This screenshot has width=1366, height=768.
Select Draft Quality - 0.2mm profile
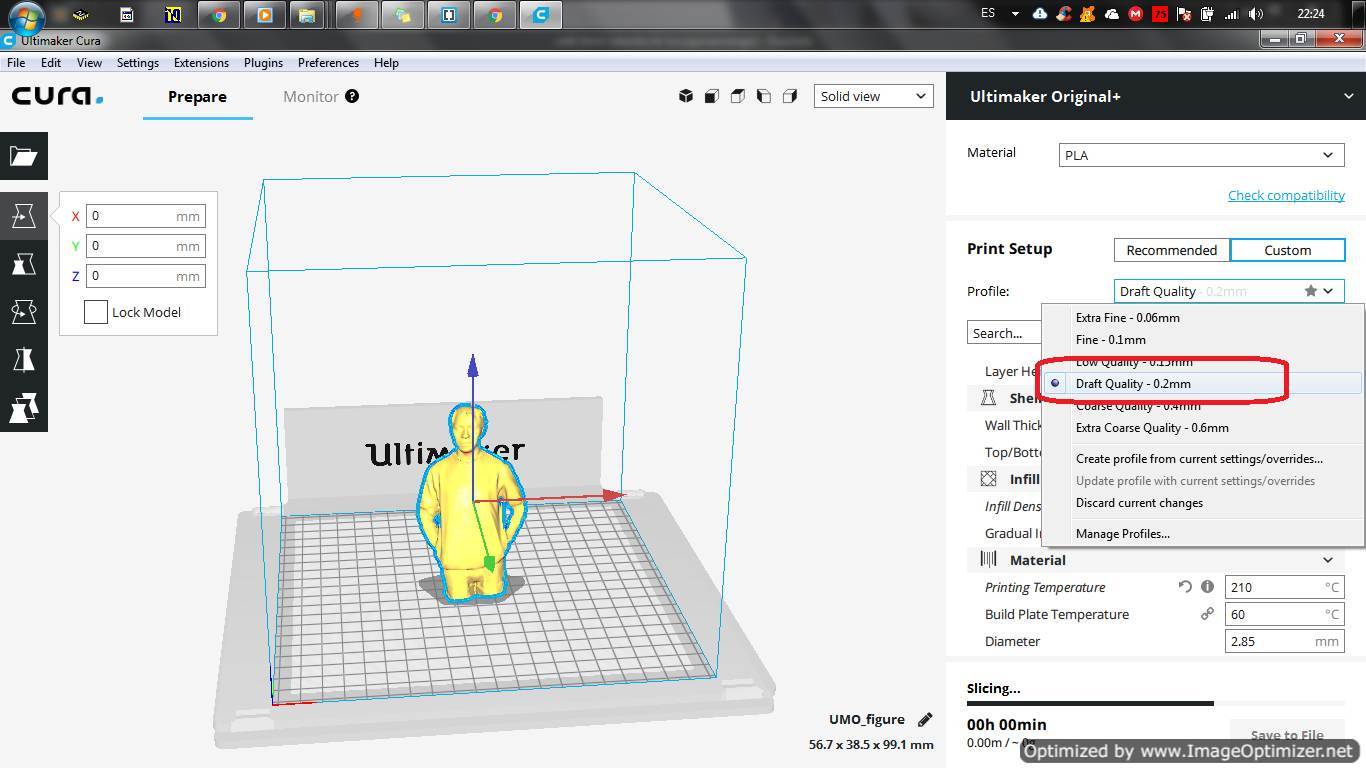(1202, 383)
